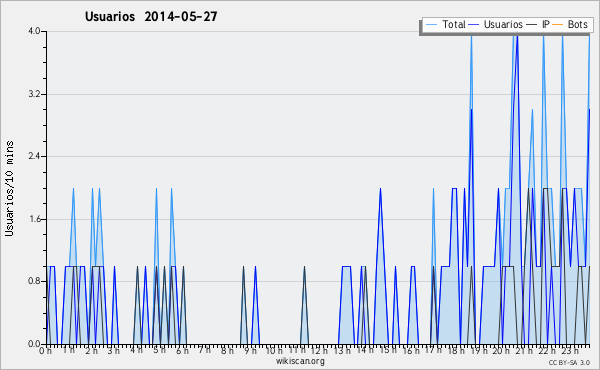This screenshot has height=370, width=600.
Task: Click the 'CC BY-SA 3.0' license text
Action: pyautogui.click(x=569, y=363)
